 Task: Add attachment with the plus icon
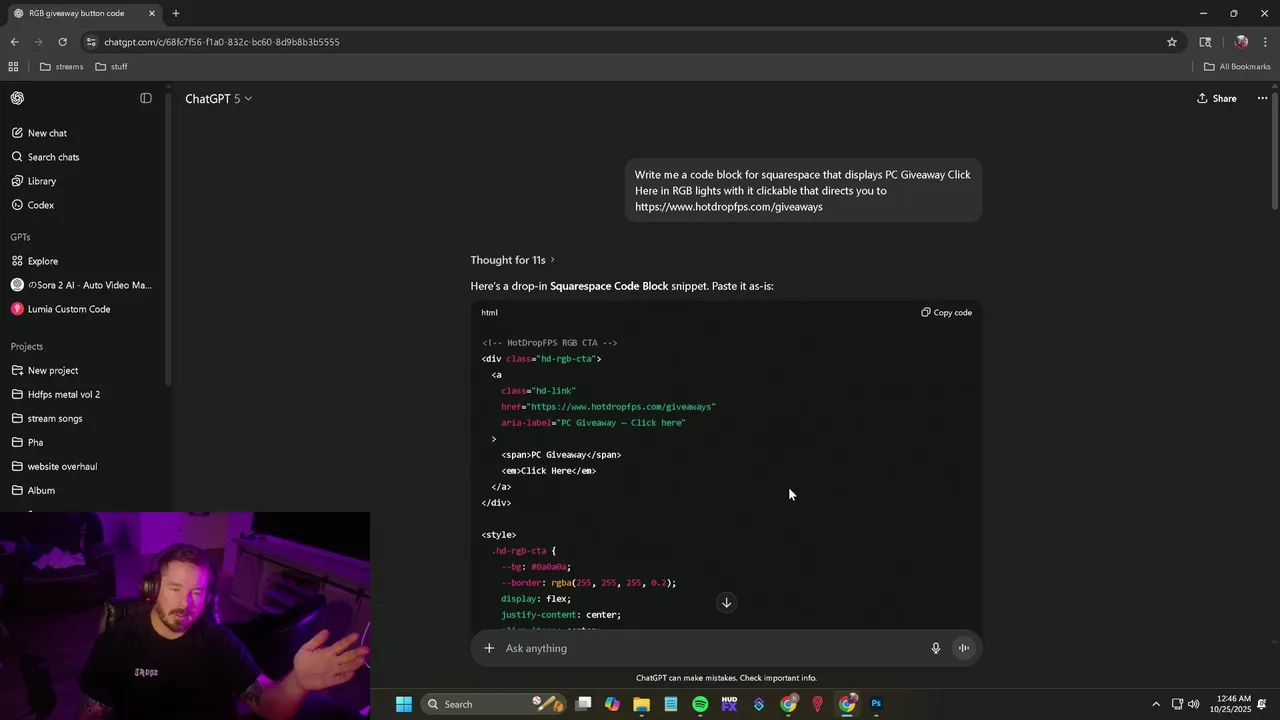[x=489, y=648]
